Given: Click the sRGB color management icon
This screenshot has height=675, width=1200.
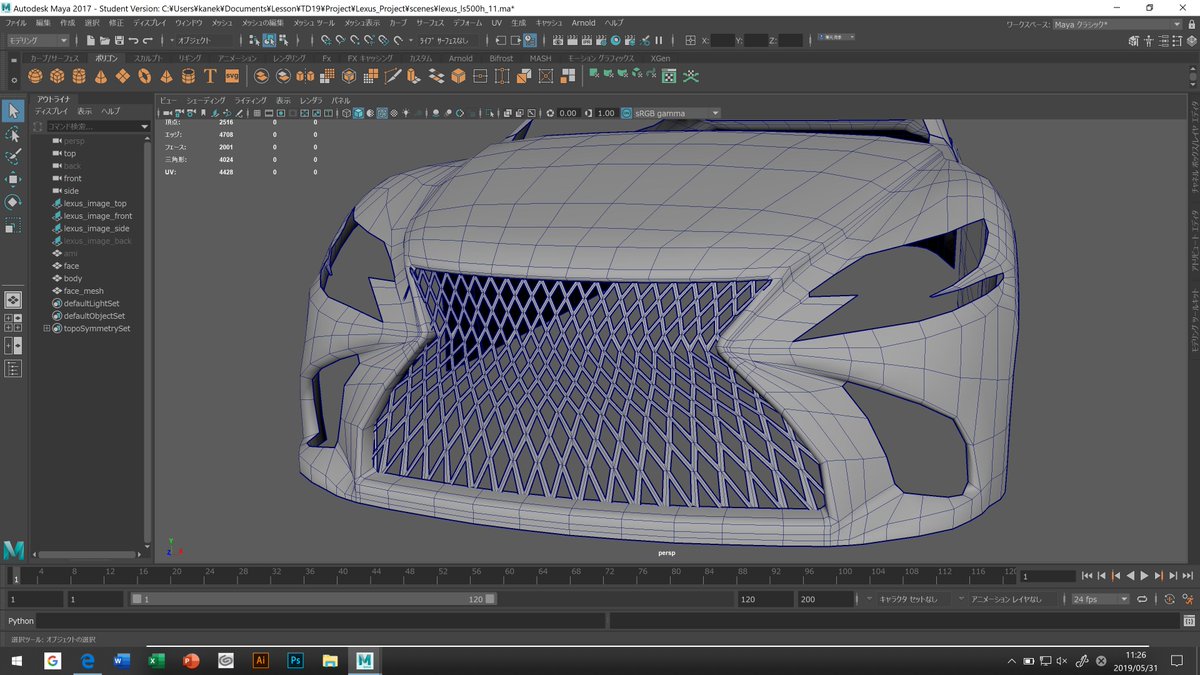Looking at the screenshot, I should point(627,113).
